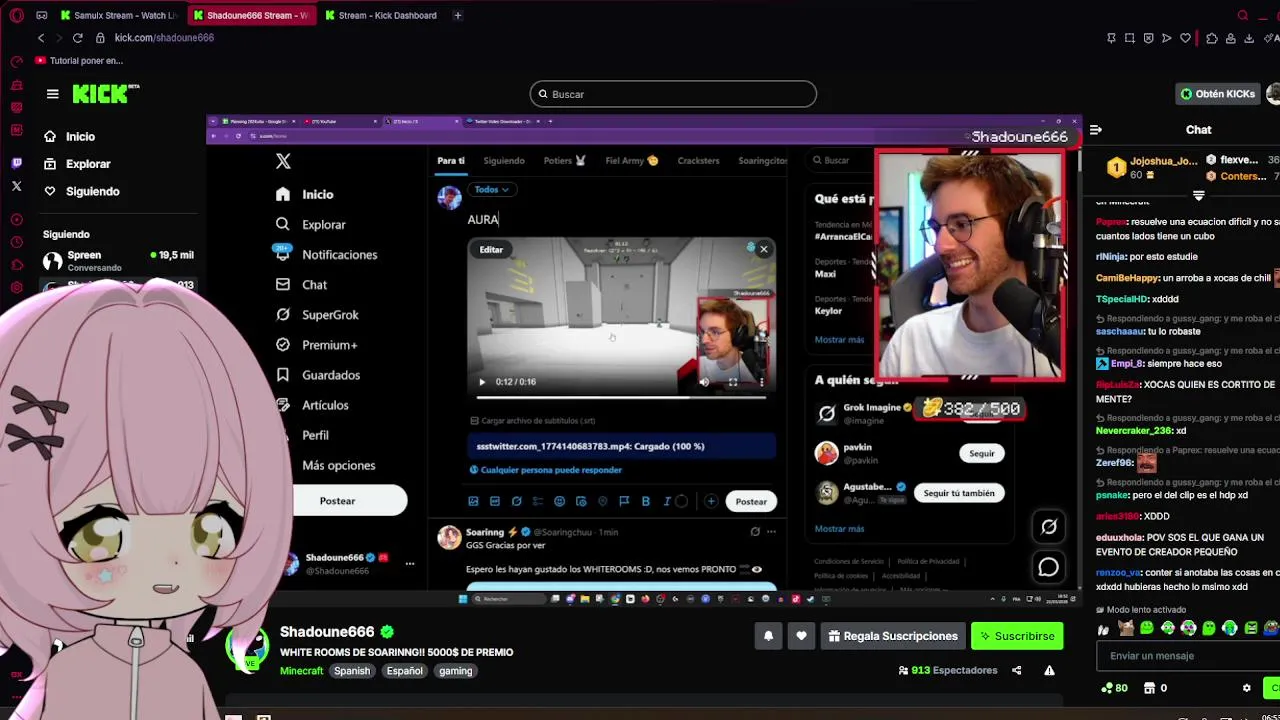Open the Kick profile avatar menu
This screenshot has width=1280, height=720.
pos(1273,94)
